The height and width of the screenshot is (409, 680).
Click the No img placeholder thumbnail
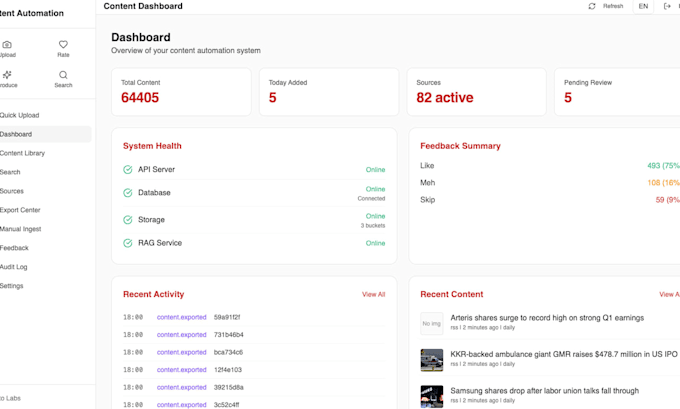pos(432,324)
